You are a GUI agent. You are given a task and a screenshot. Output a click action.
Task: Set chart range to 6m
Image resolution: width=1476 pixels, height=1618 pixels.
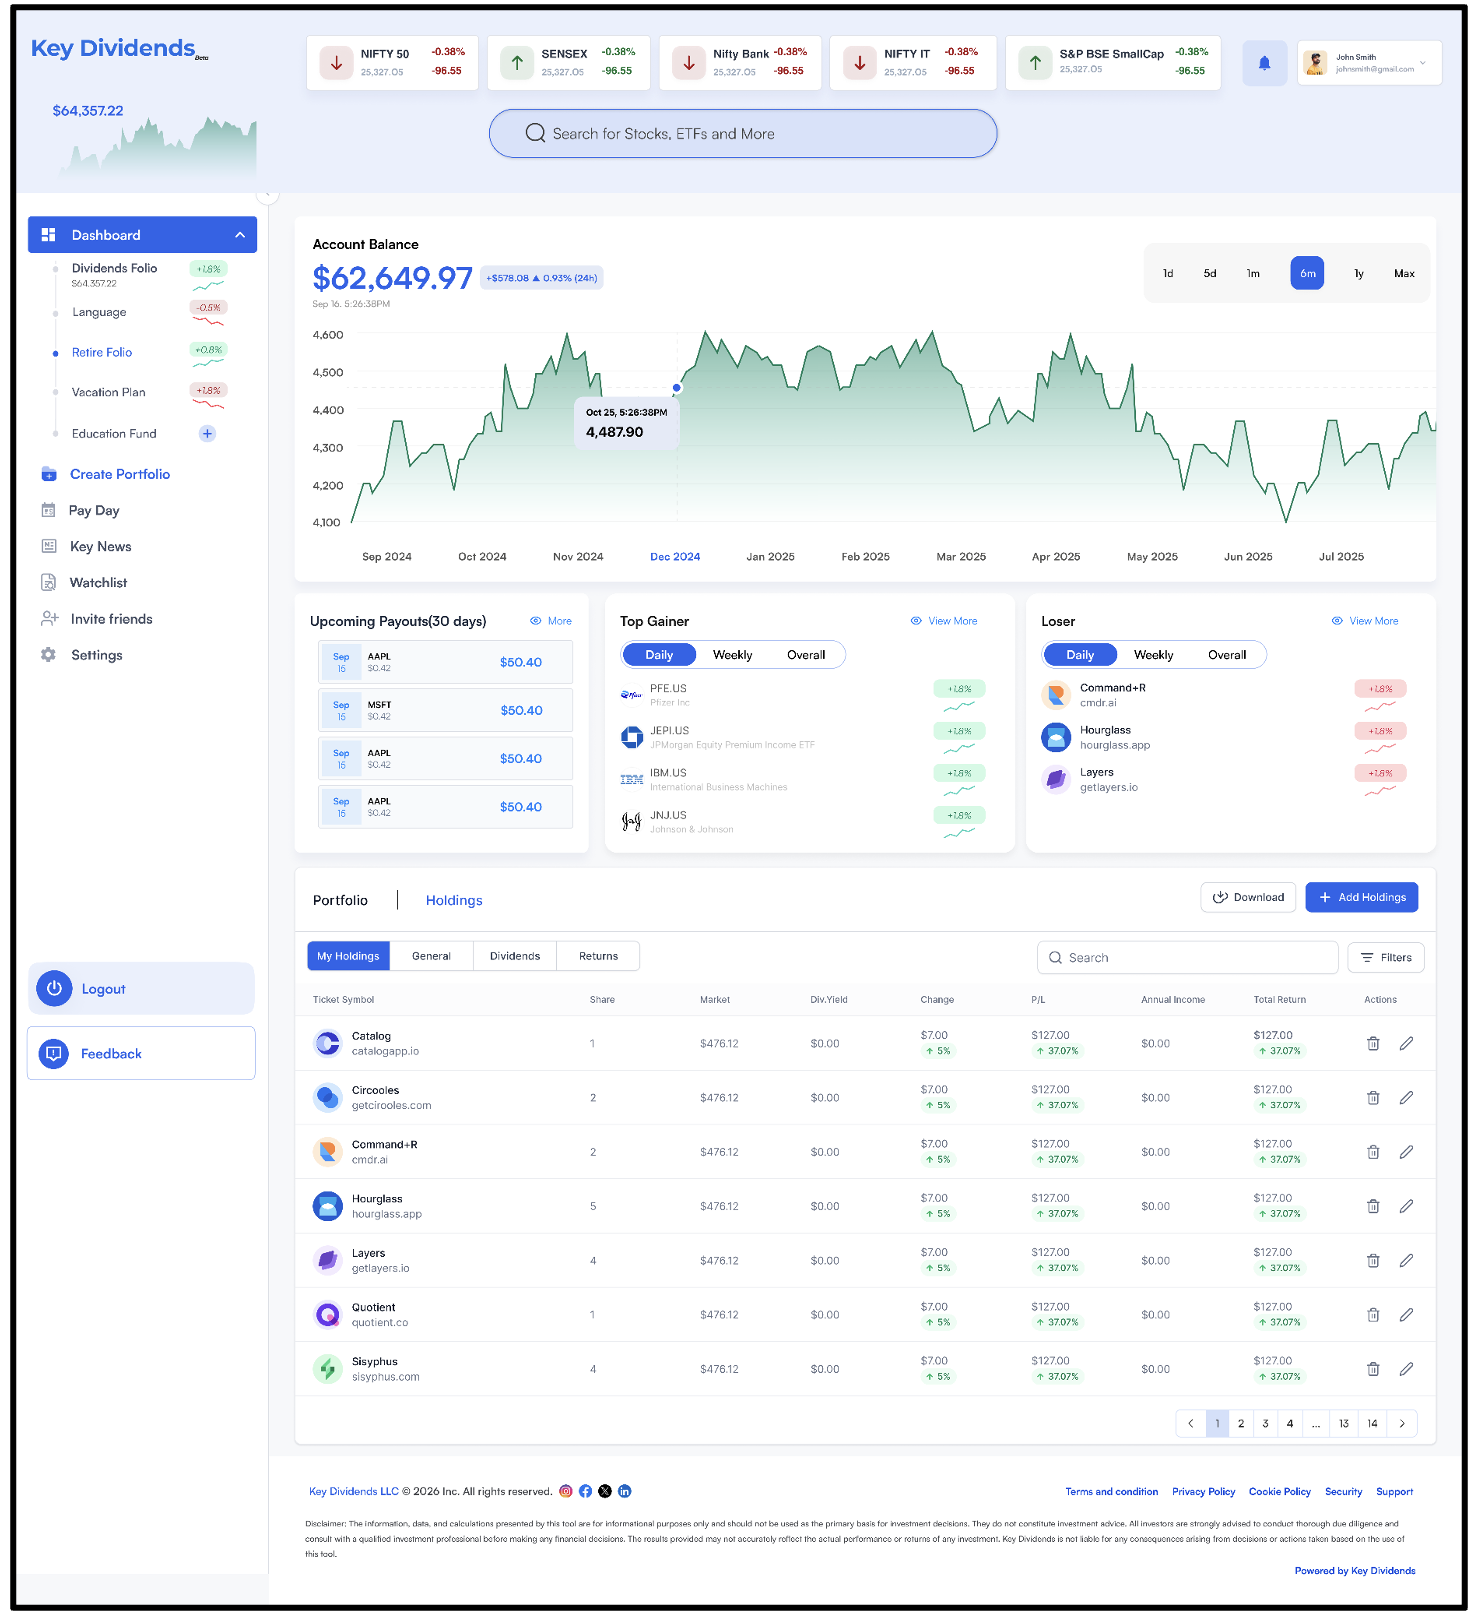[x=1307, y=273]
